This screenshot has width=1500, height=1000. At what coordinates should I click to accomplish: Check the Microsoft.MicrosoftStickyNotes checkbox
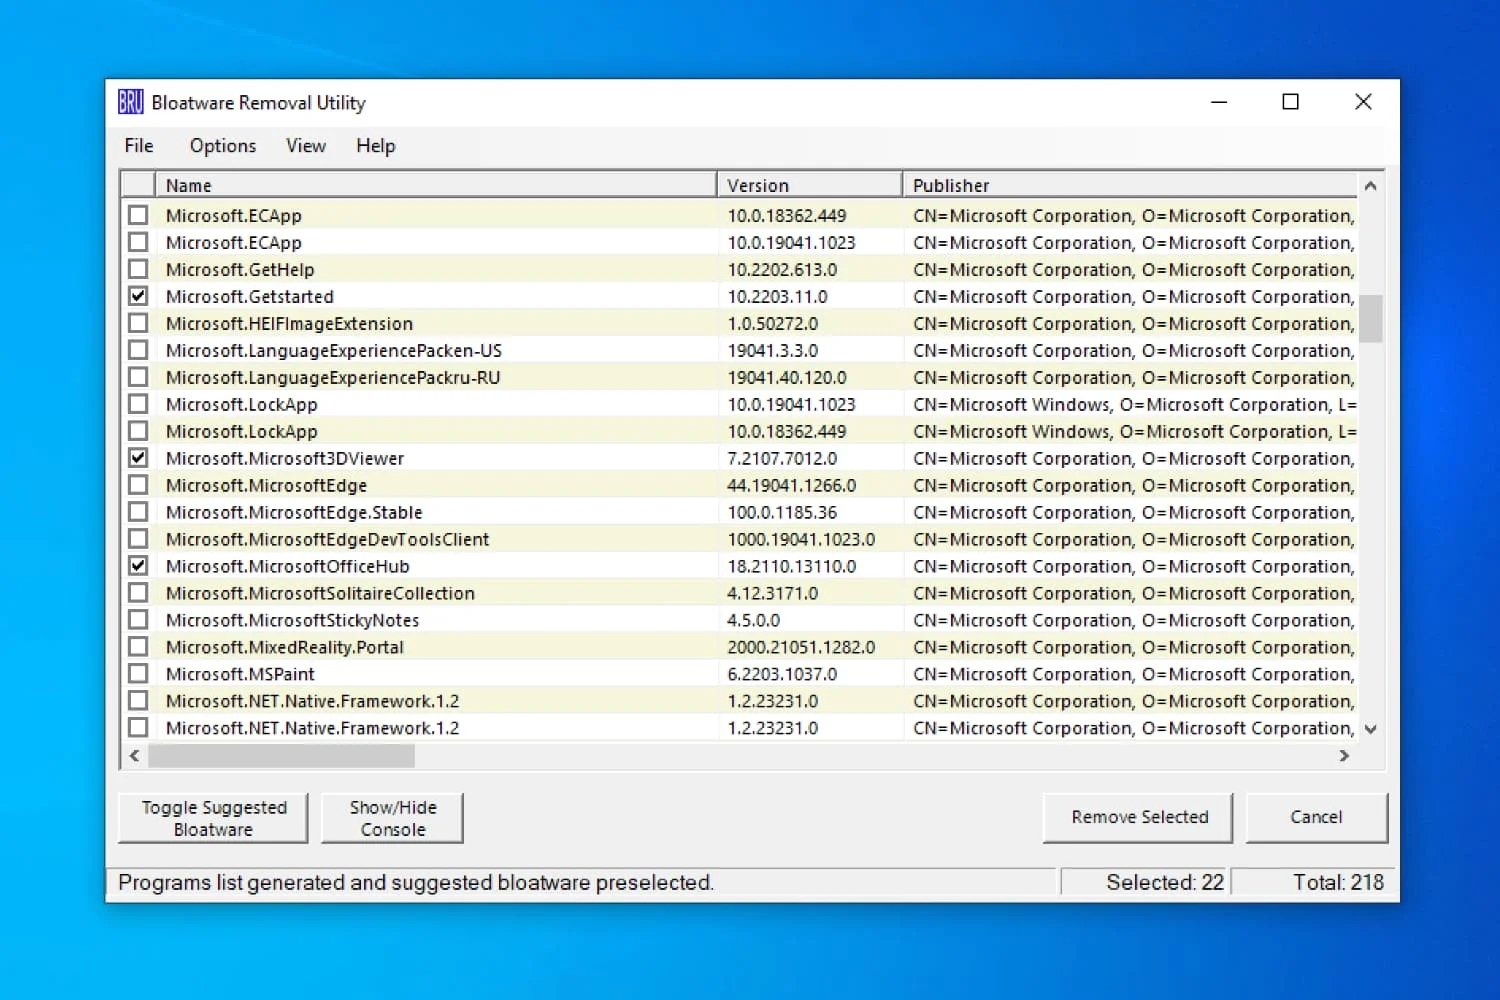tap(138, 620)
